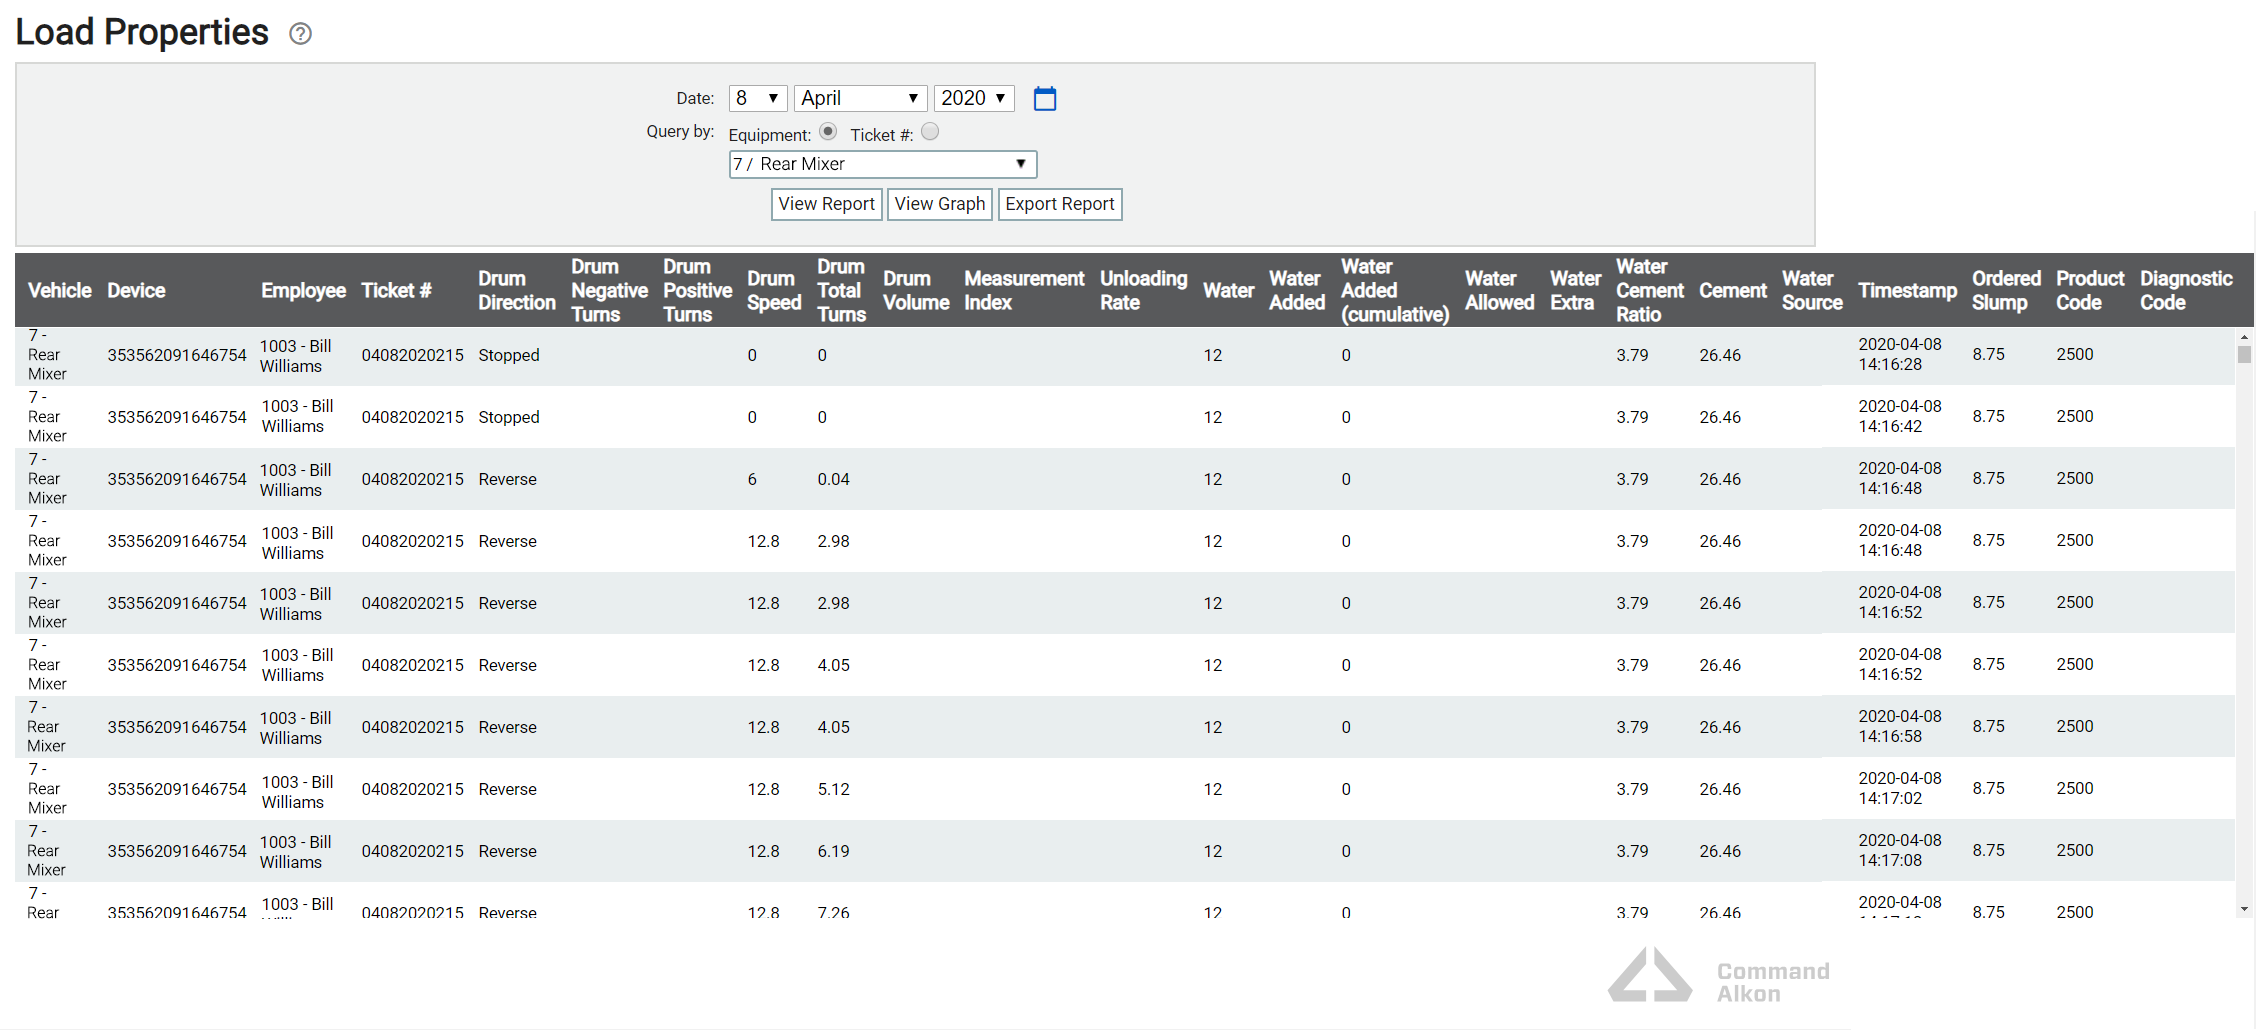2256x1030 pixels.
Task: Open the day dropdown showing 8
Action: pos(758,98)
